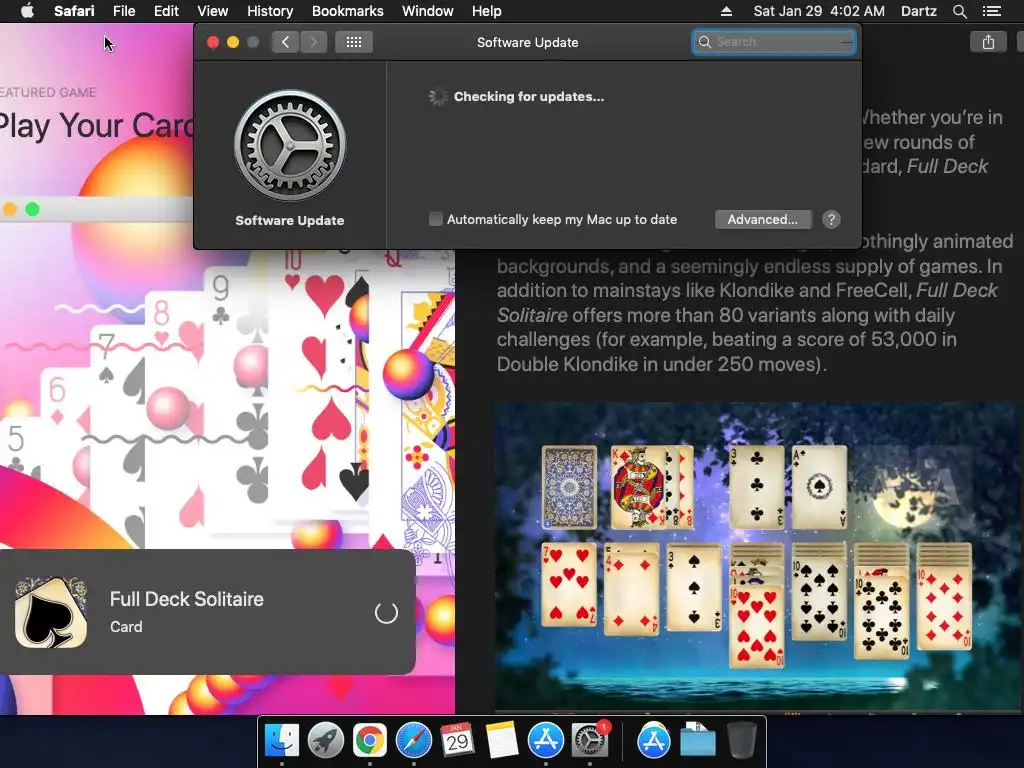The image size is (1024, 768).
Task: Open the Trash in the Dock
Action: pos(741,741)
